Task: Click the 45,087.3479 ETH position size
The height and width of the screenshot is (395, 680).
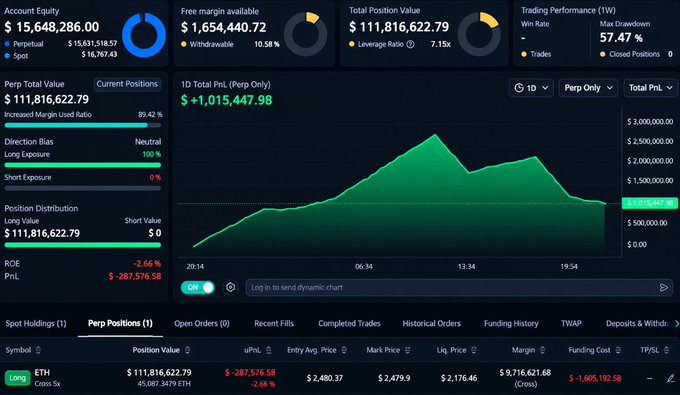Action: (x=164, y=384)
